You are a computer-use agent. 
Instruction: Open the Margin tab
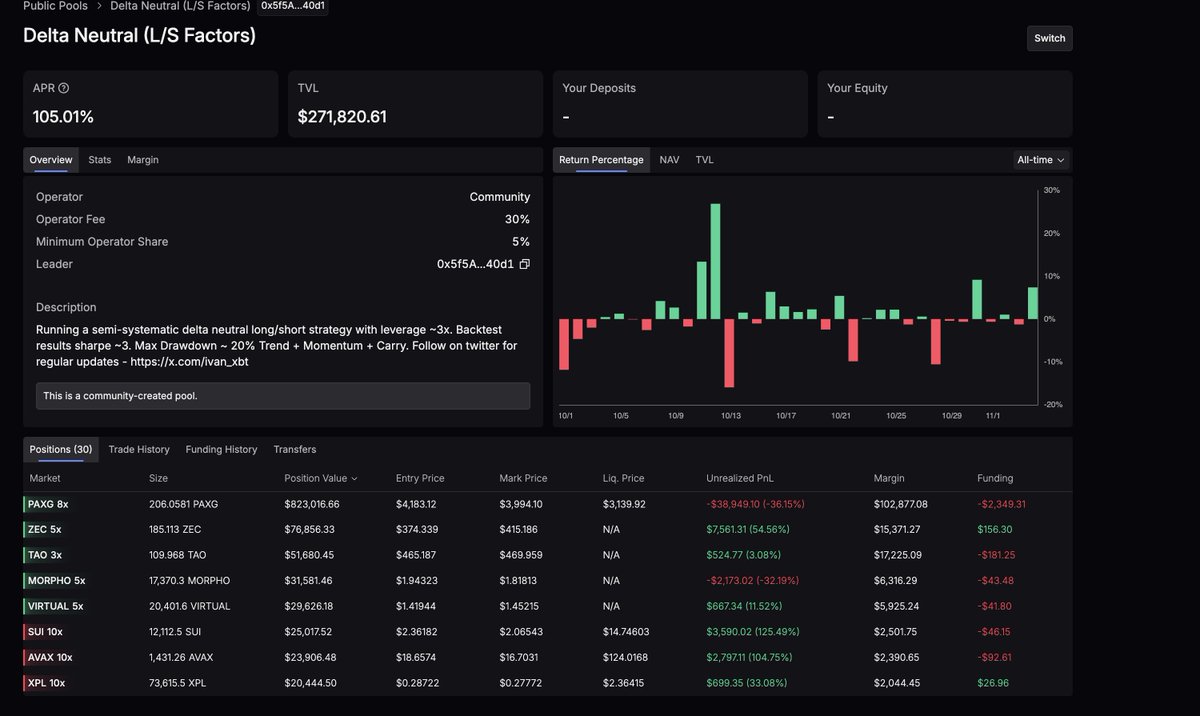[143, 160]
